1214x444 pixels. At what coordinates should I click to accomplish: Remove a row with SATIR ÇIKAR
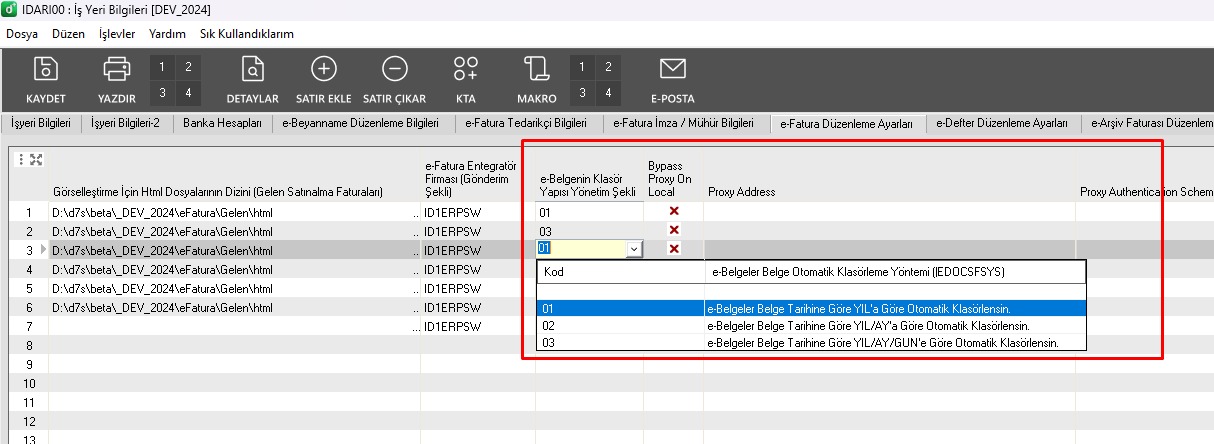394,70
